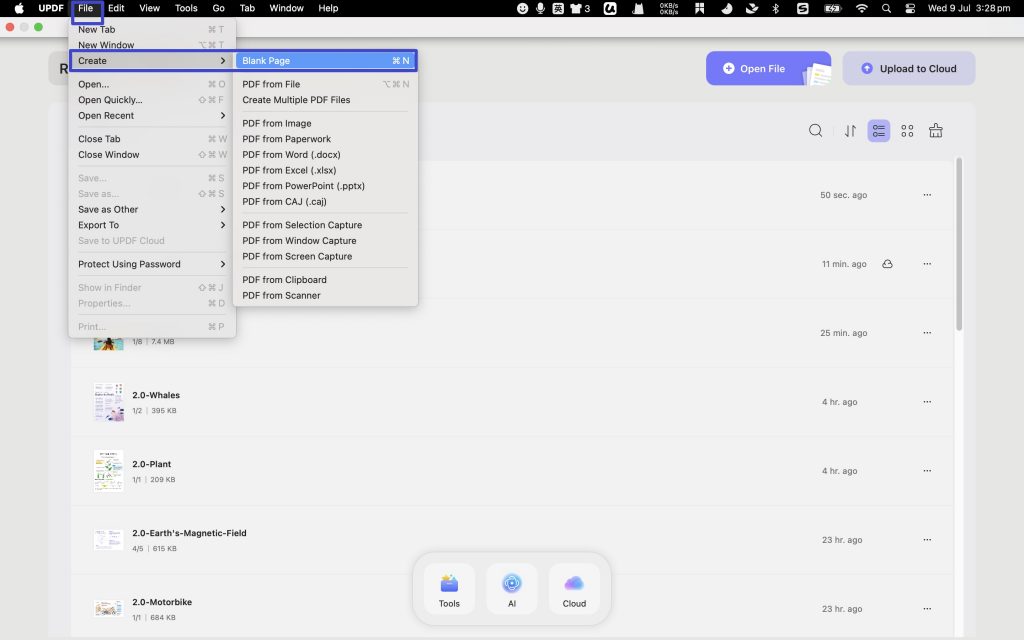Choose Close Window from File menu
The height and width of the screenshot is (640, 1024).
pyautogui.click(x=152, y=155)
